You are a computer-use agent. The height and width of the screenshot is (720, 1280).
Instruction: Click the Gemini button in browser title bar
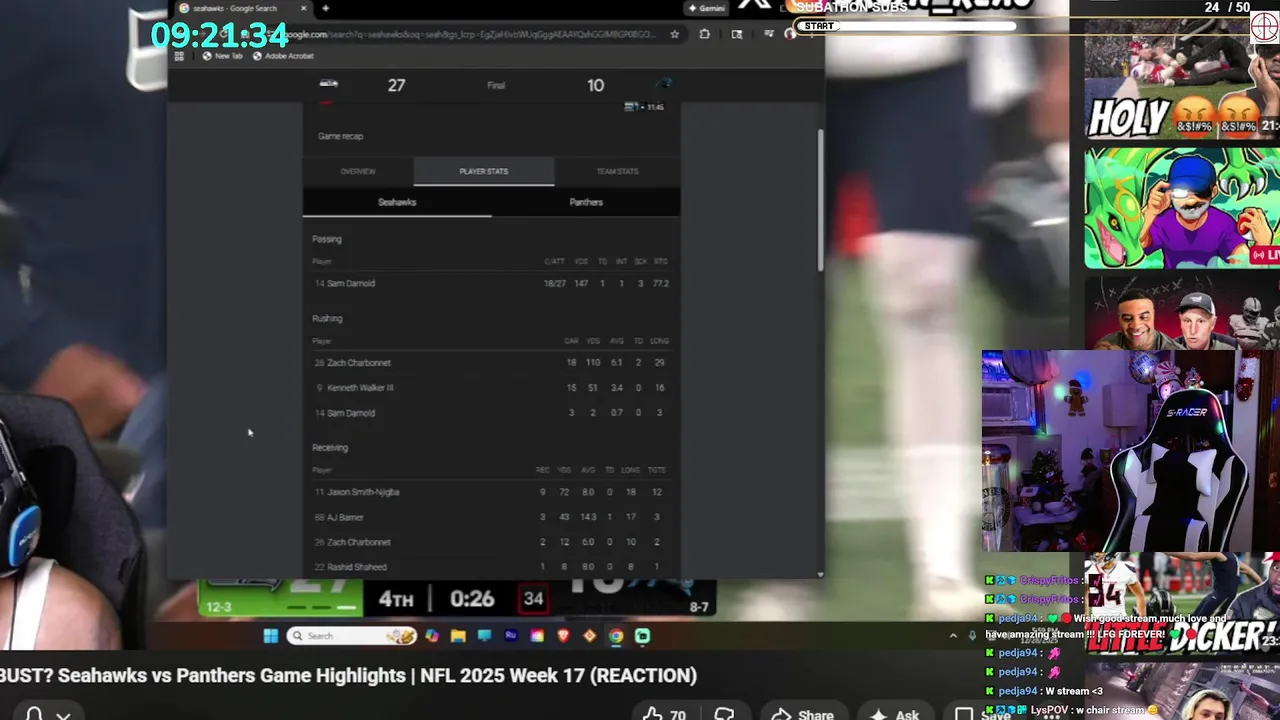pos(706,8)
